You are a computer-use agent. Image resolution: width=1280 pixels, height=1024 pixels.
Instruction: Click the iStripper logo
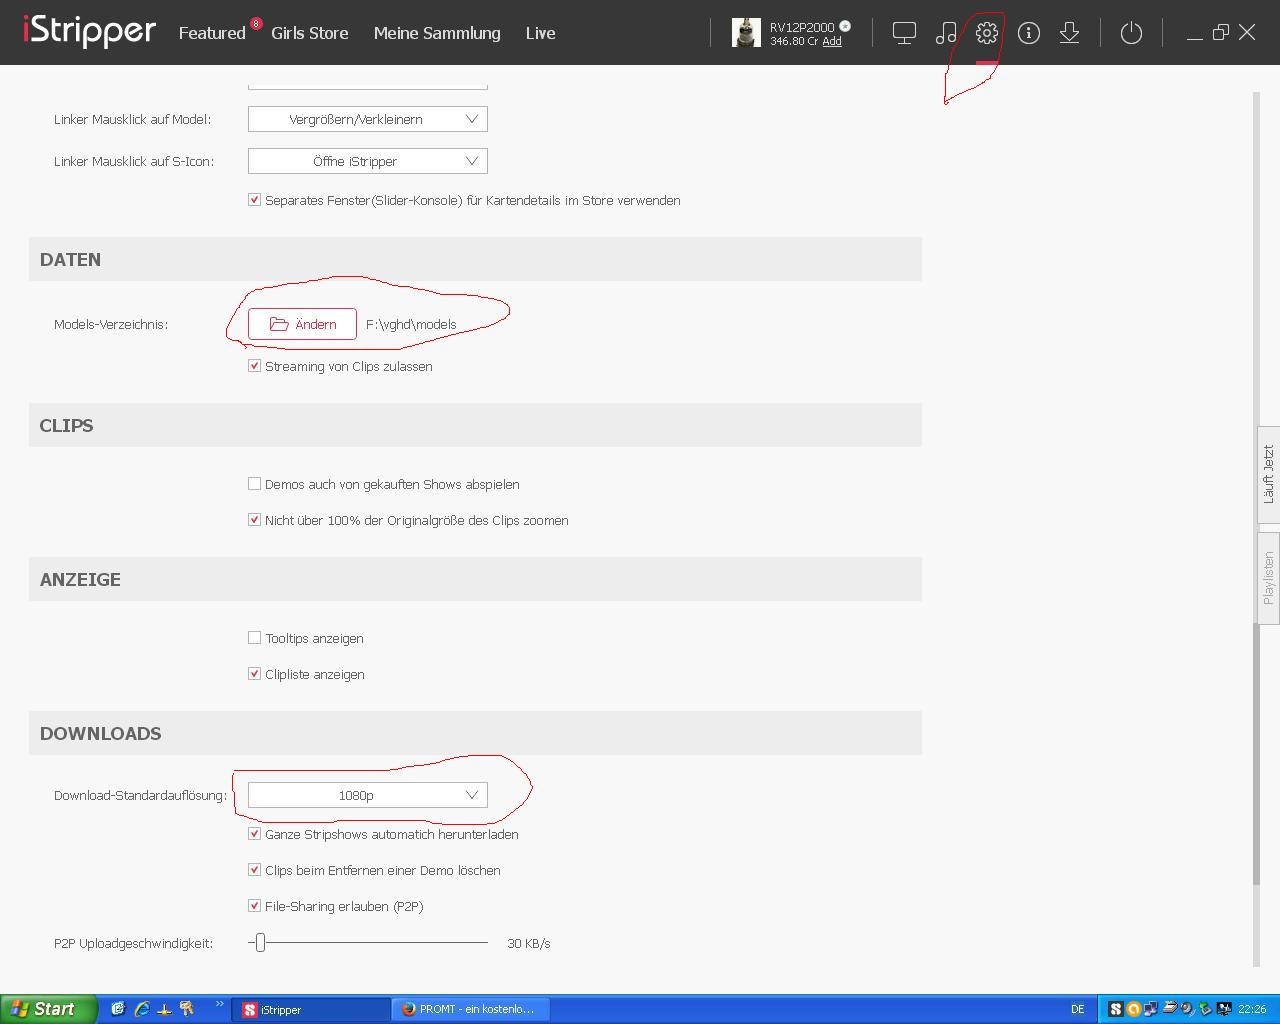point(90,32)
